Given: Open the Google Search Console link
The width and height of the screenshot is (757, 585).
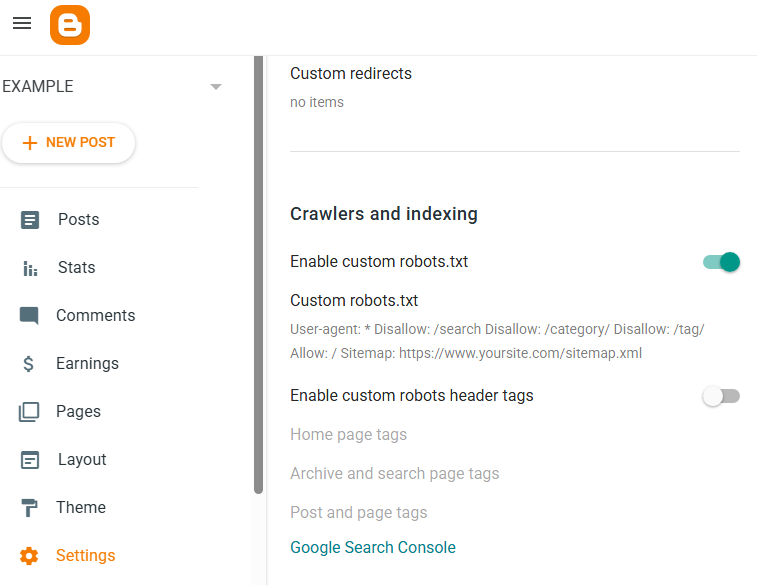Looking at the screenshot, I should [373, 547].
